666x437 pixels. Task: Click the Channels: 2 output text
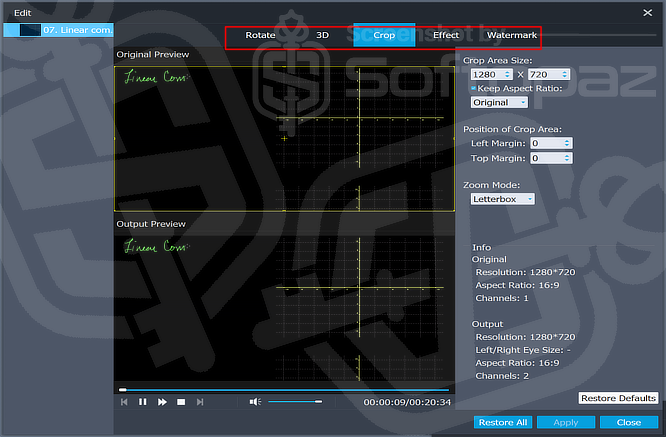[x=502, y=376]
